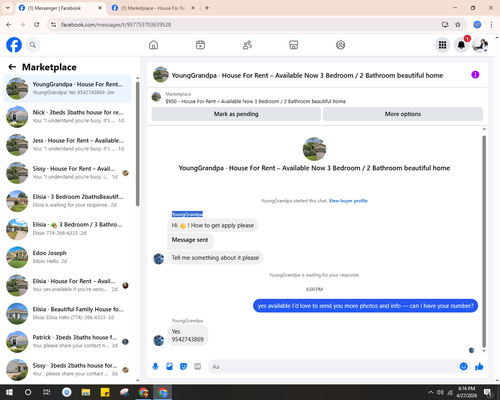Open the Notifications bell
This screenshot has width=500, height=400.
[x=461, y=45]
